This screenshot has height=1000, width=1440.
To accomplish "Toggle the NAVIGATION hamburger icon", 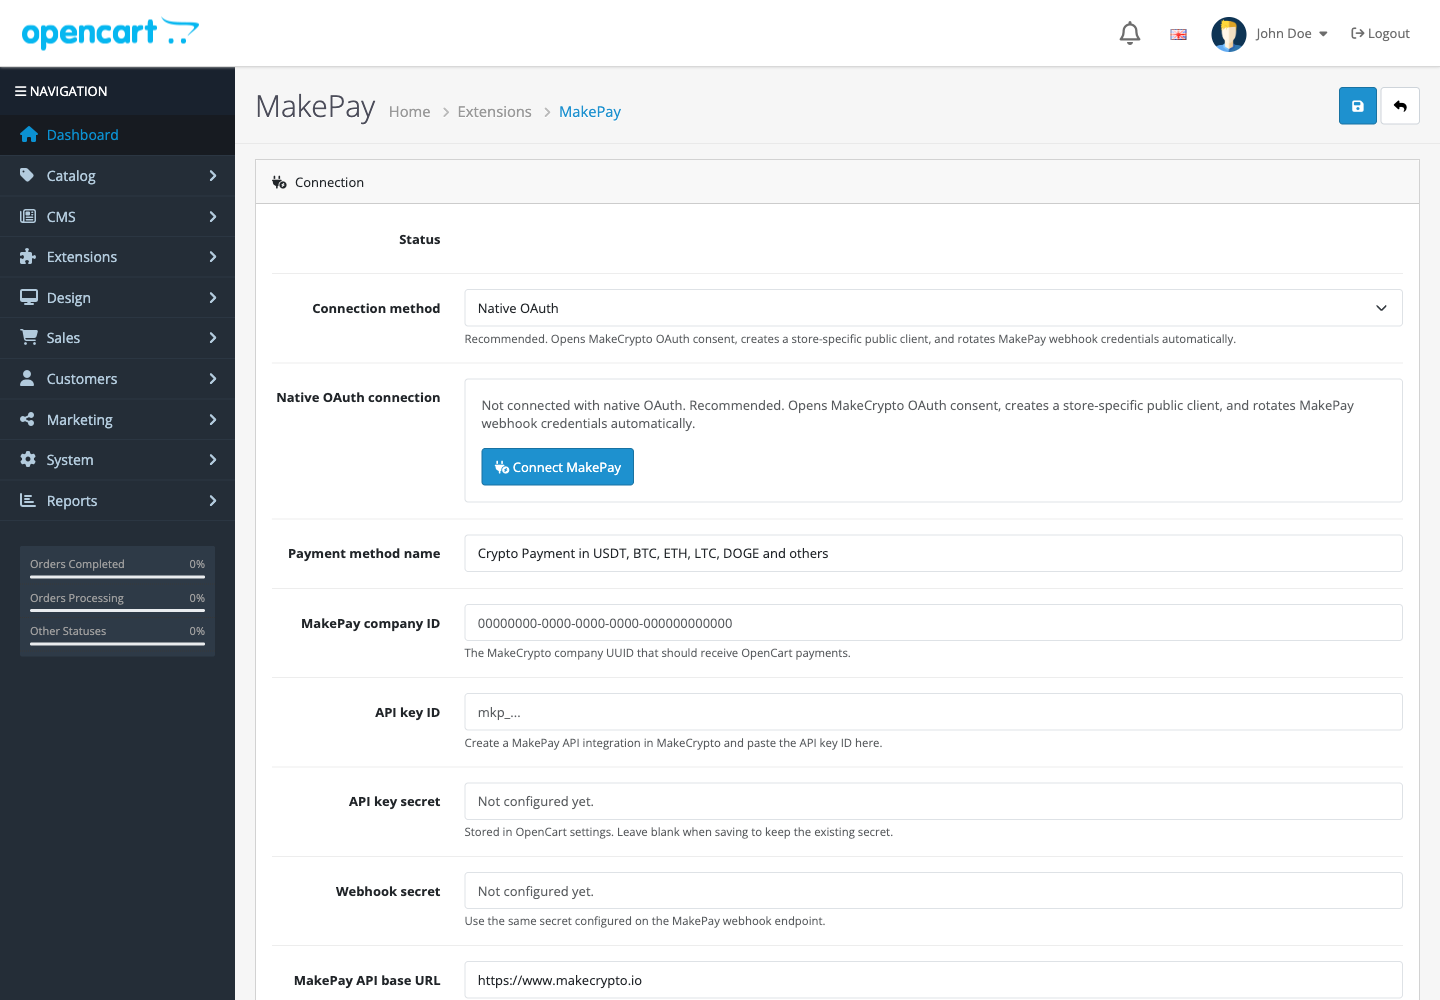I will pyautogui.click(x=20, y=91).
